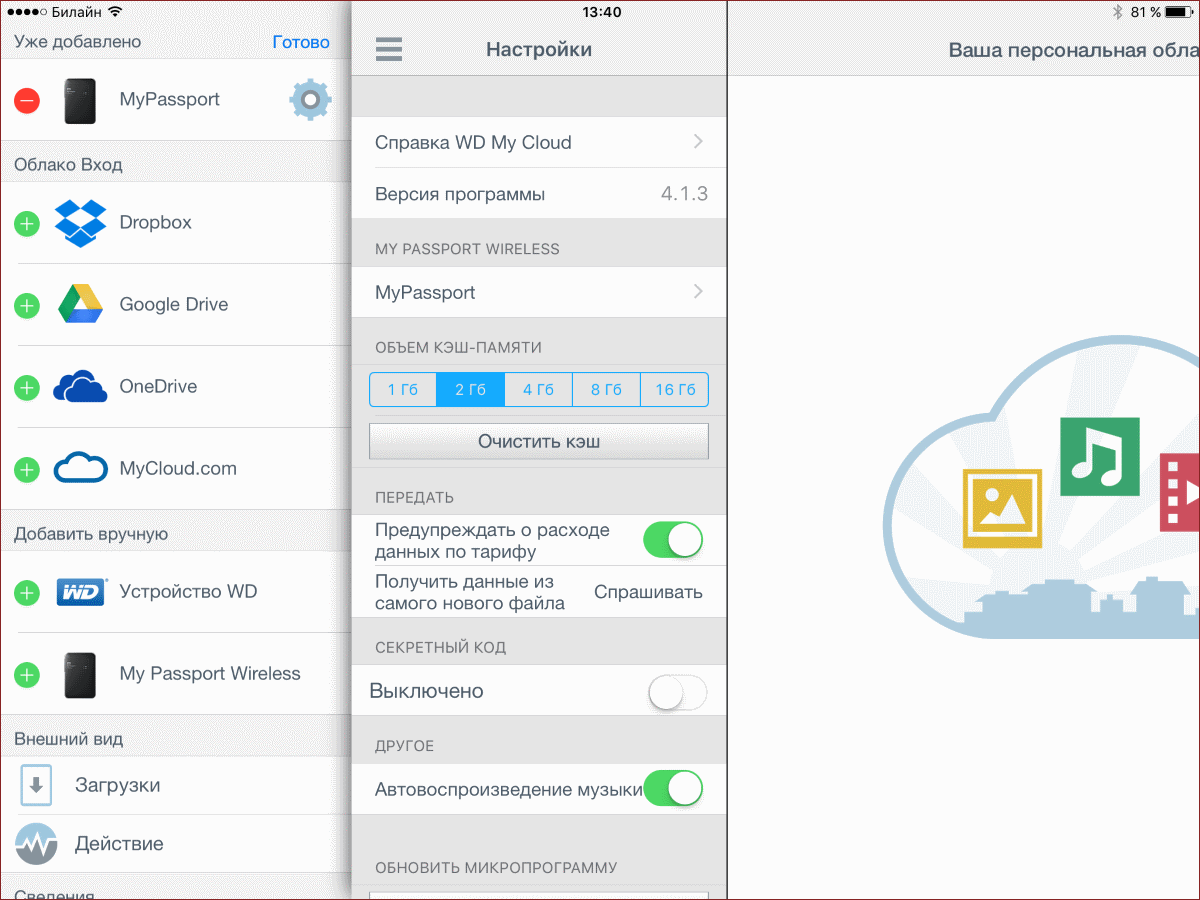Image resolution: width=1200 pixels, height=900 pixels.
Task: Open the hamburger menu in Настройки
Action: 388,49
